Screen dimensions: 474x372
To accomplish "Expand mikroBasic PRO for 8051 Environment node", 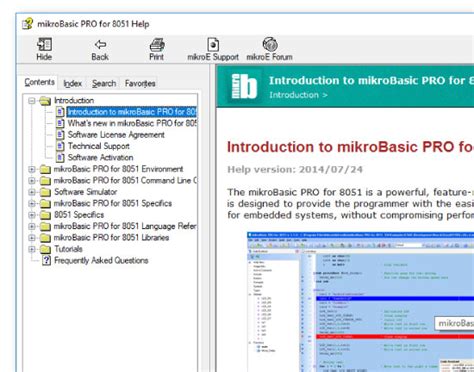I will coord(32,169).
